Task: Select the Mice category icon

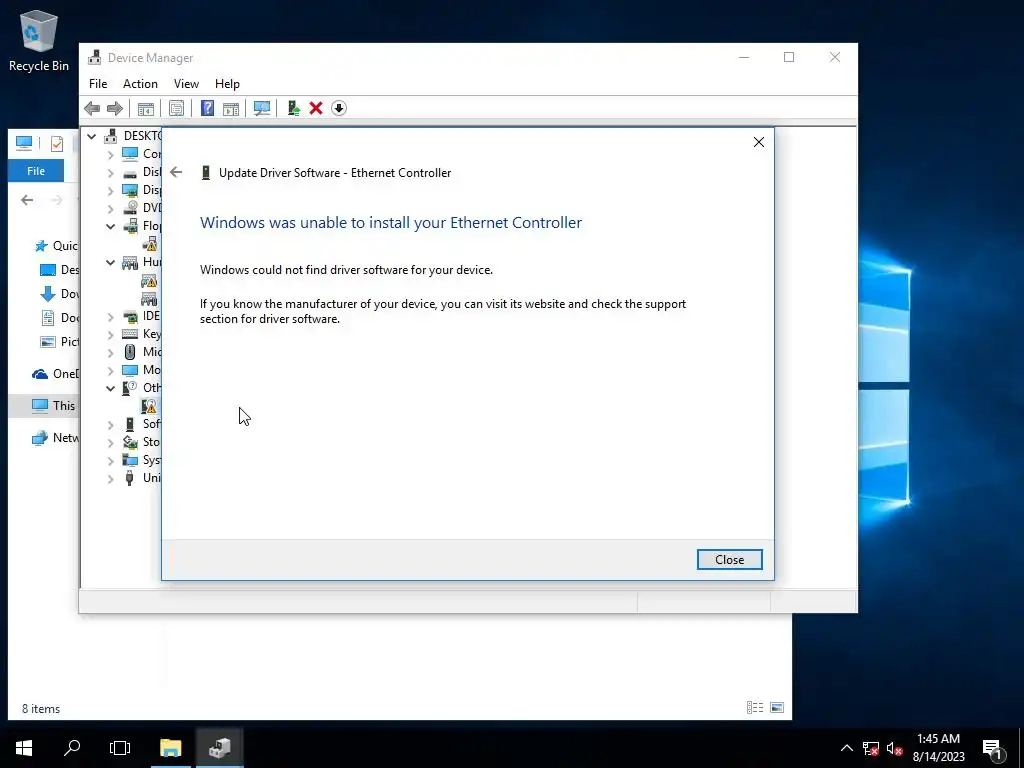Action: [130, 352]
